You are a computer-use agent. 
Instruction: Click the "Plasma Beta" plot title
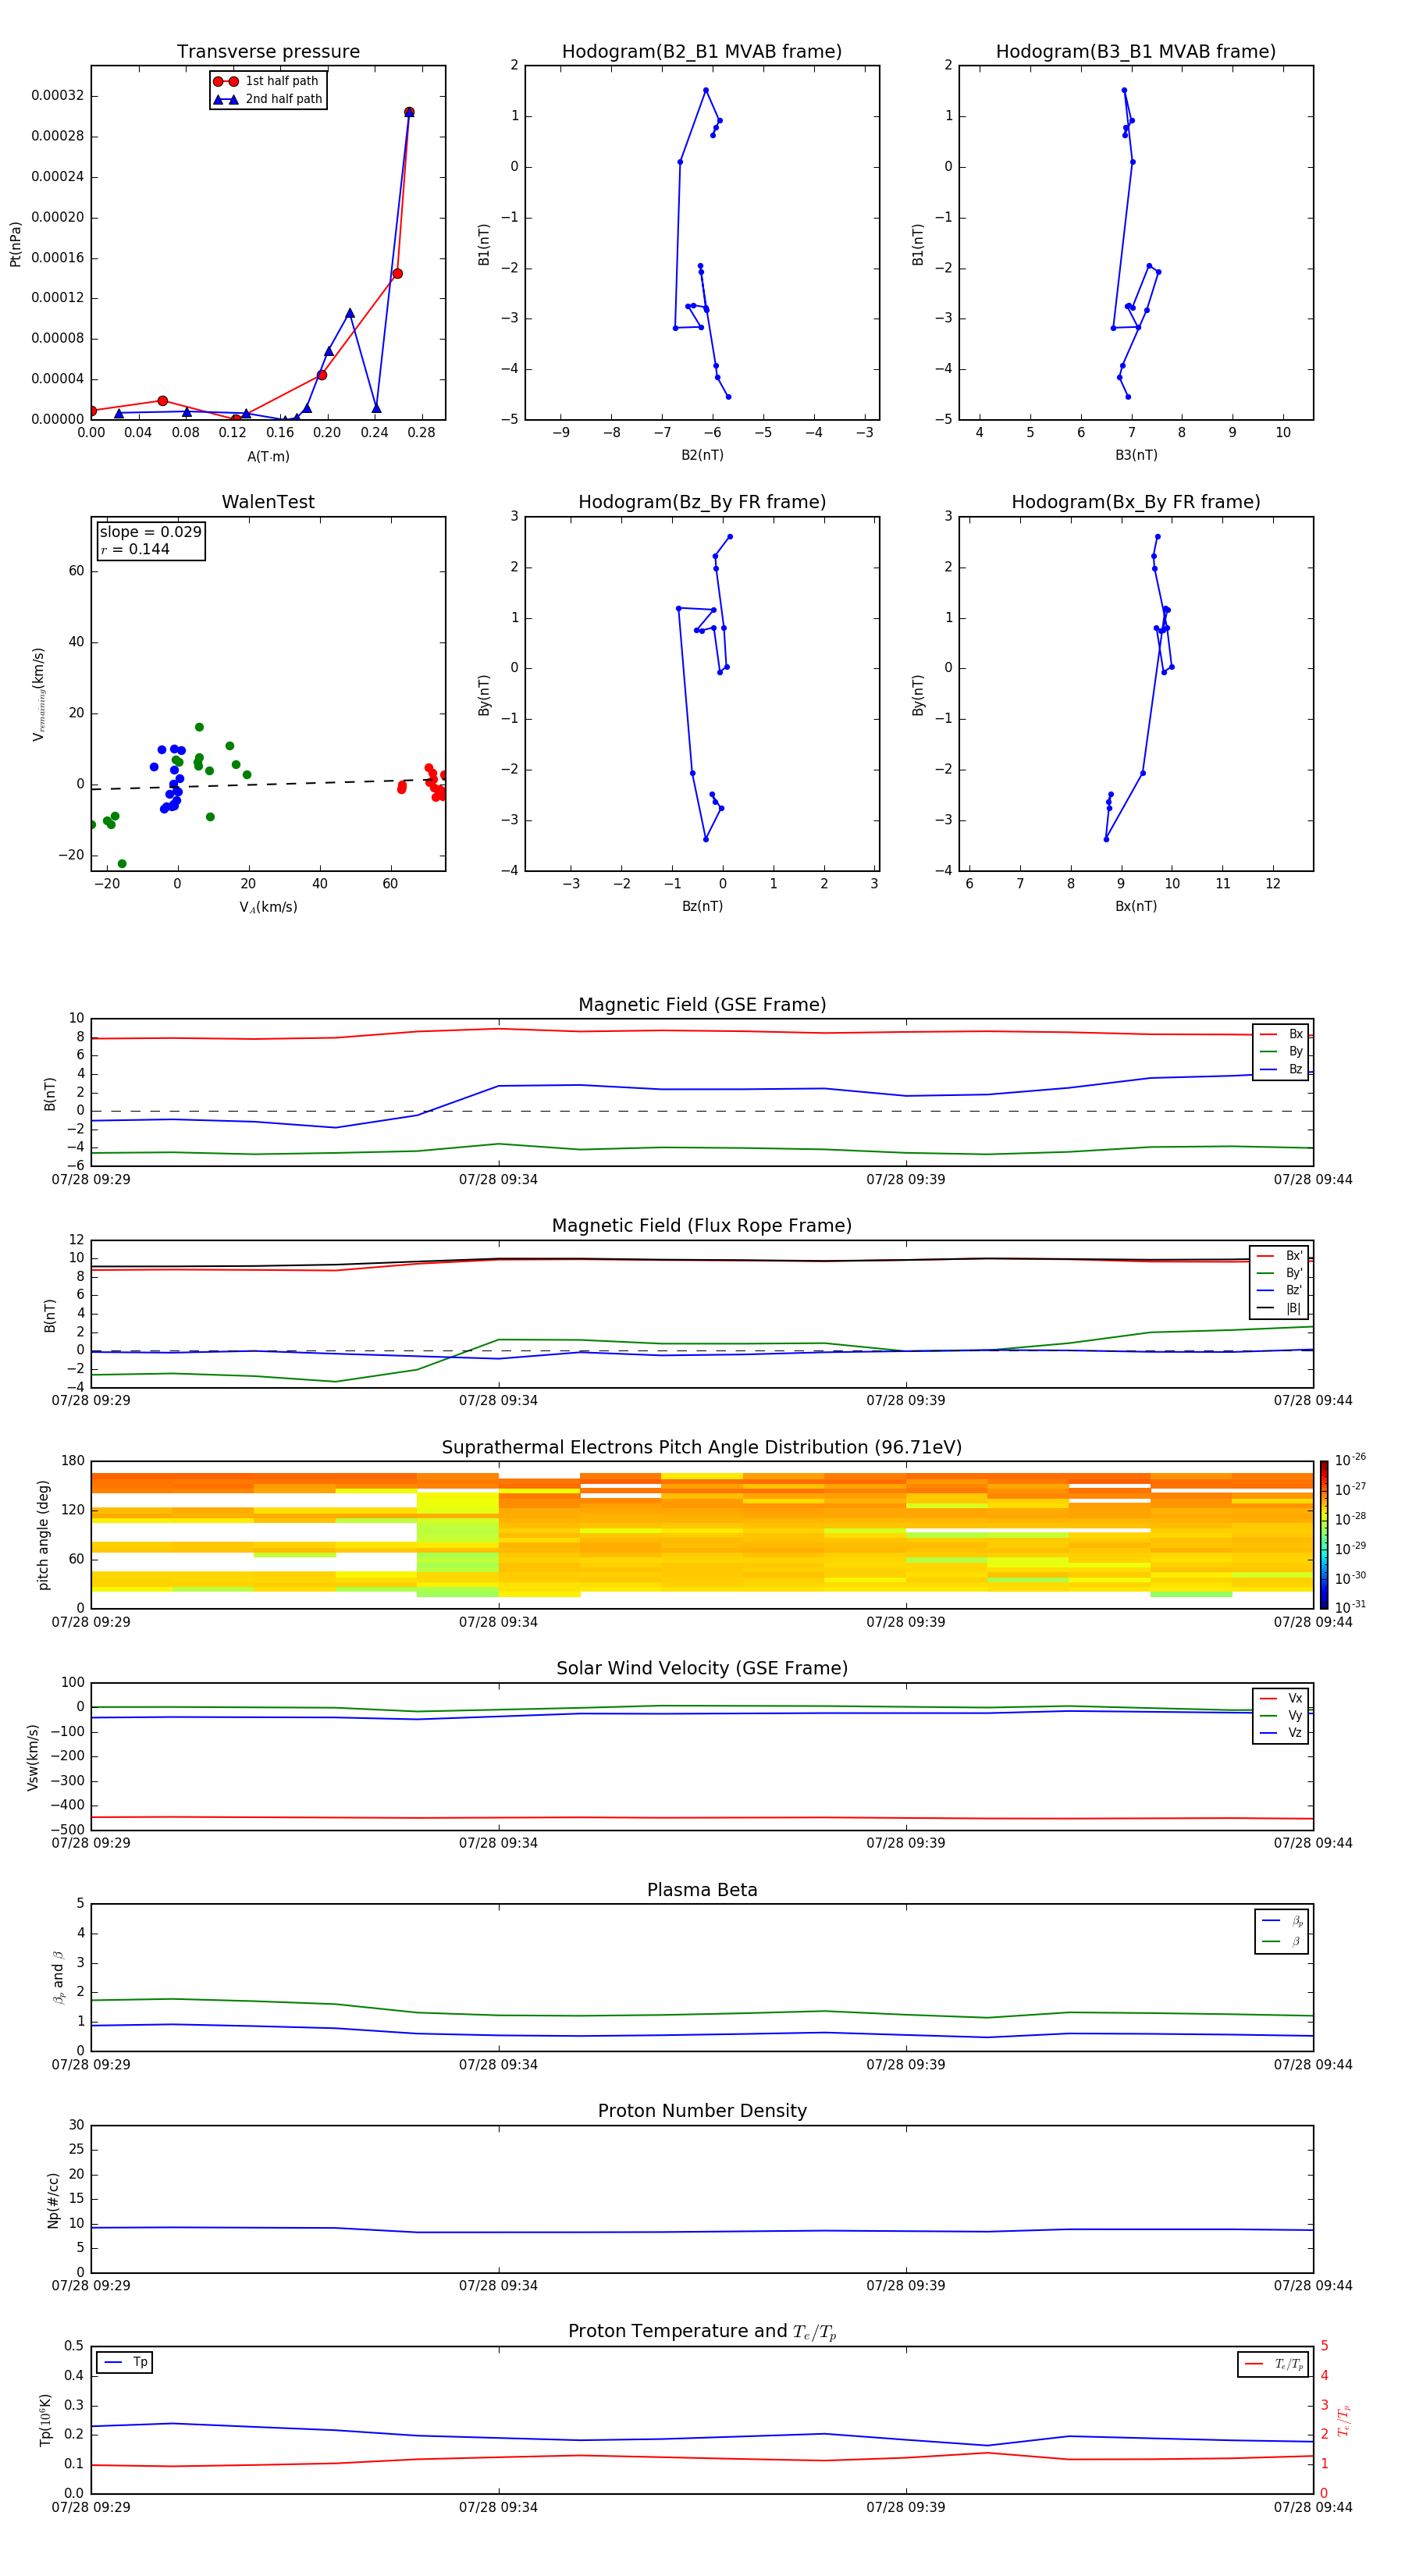pos(702,1891)
